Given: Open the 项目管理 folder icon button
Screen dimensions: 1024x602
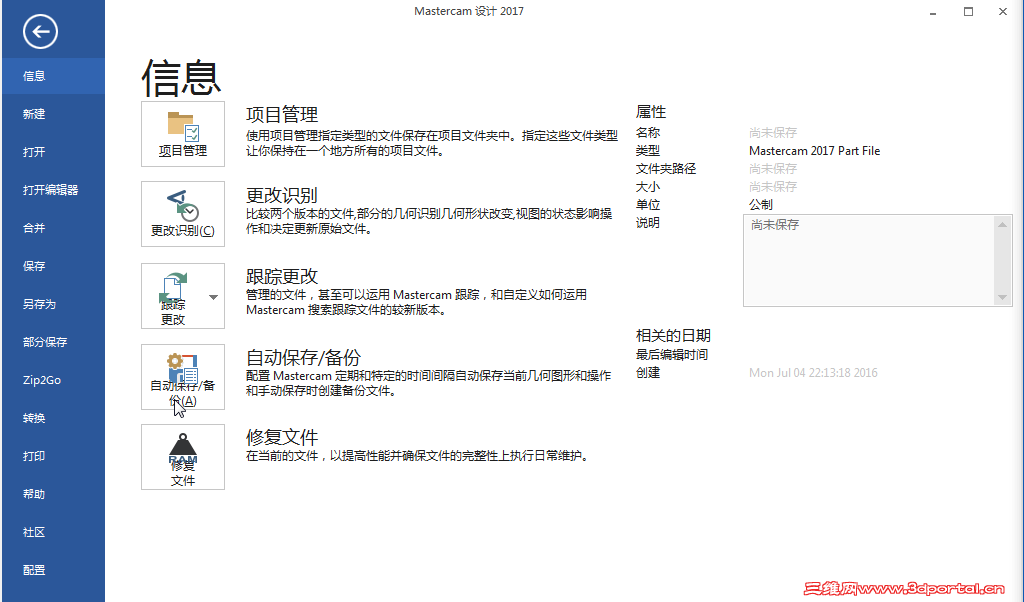Looking at the screenshot, I should 183,134.
